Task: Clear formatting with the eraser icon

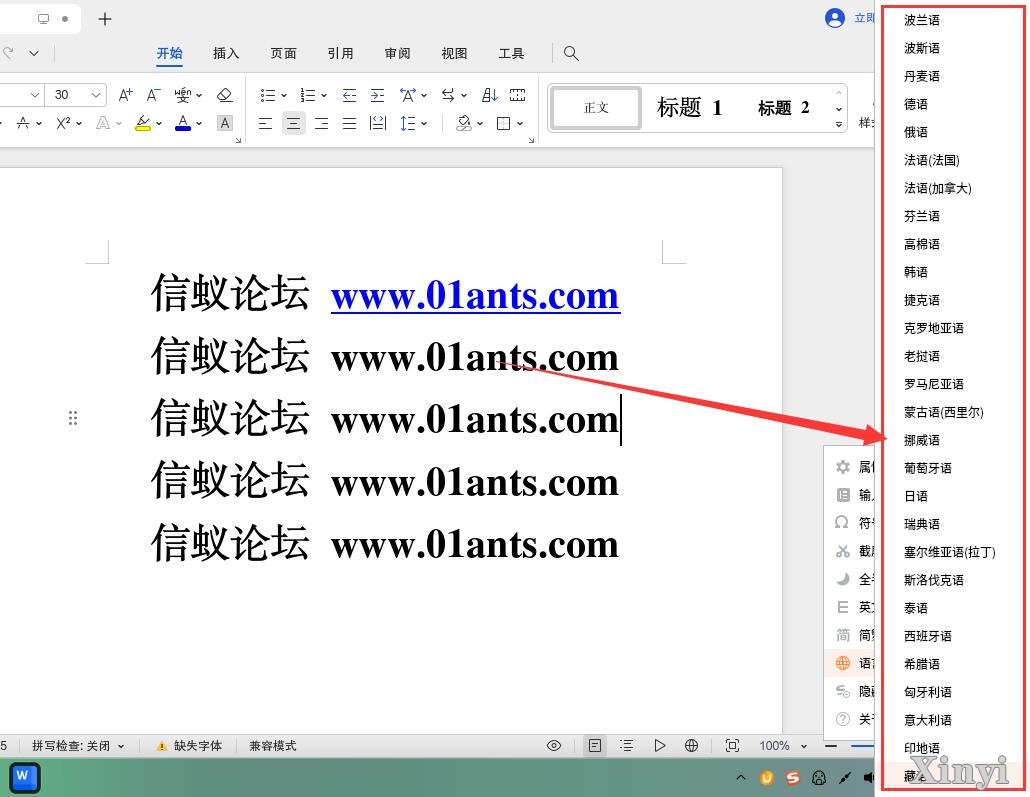Action: (225, 95)
